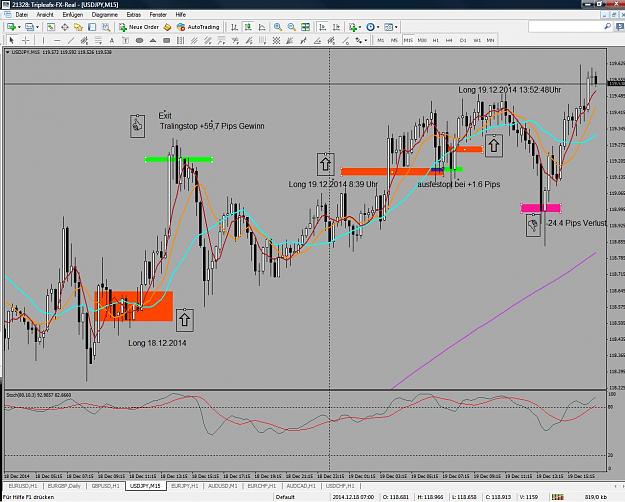Open the templates dropdown
Viewport: 625px width, 502px height.
tap(390, 27)
